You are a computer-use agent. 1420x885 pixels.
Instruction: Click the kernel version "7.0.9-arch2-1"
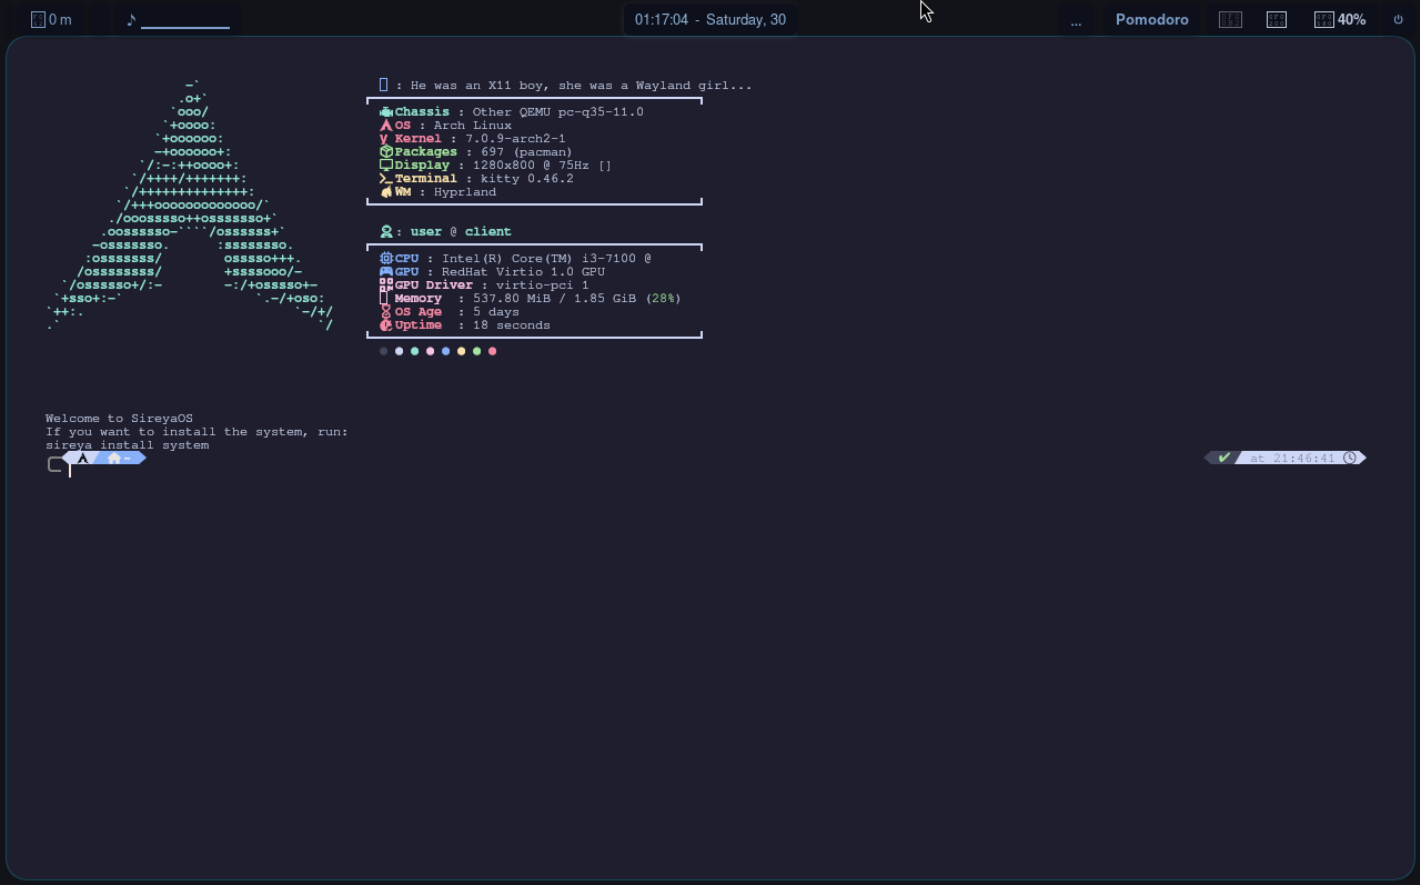click(515, 139)
